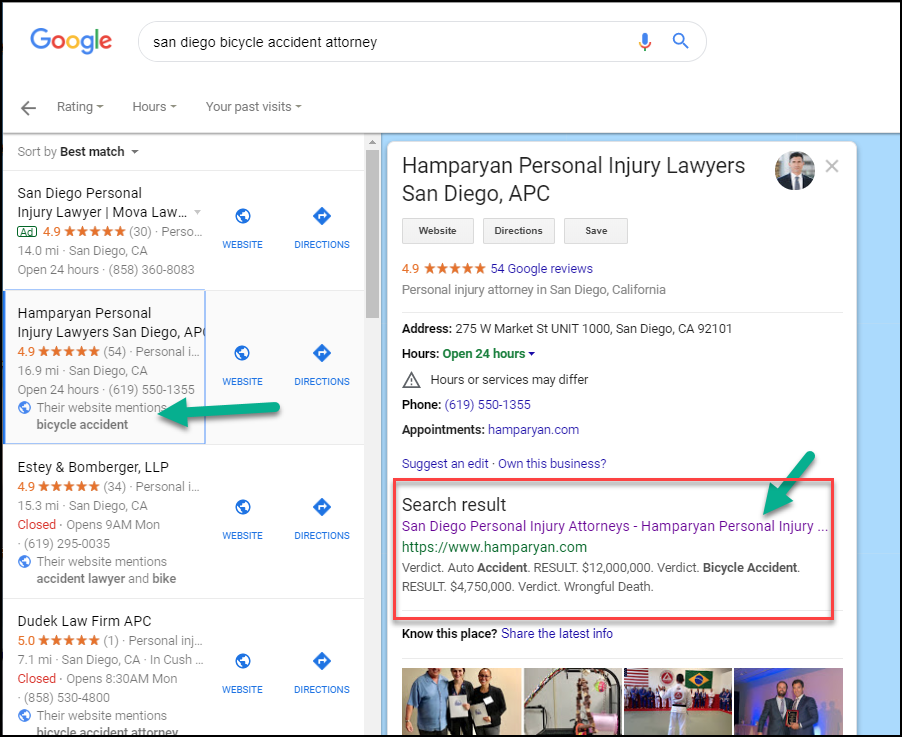The width and height of the screenshot is (902, 737).
Task: Expand Open 24 hours schedule in details panel
Action: [488, 354]
